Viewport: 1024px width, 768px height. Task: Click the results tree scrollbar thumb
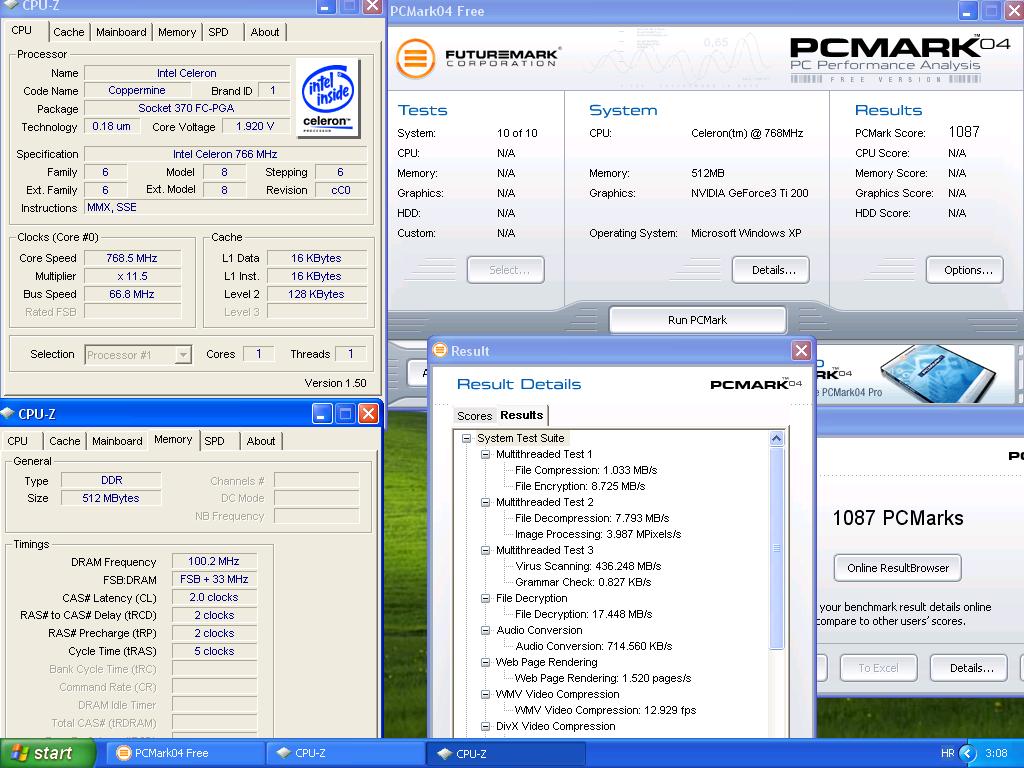pyautogui.click(x=776, y=548)
